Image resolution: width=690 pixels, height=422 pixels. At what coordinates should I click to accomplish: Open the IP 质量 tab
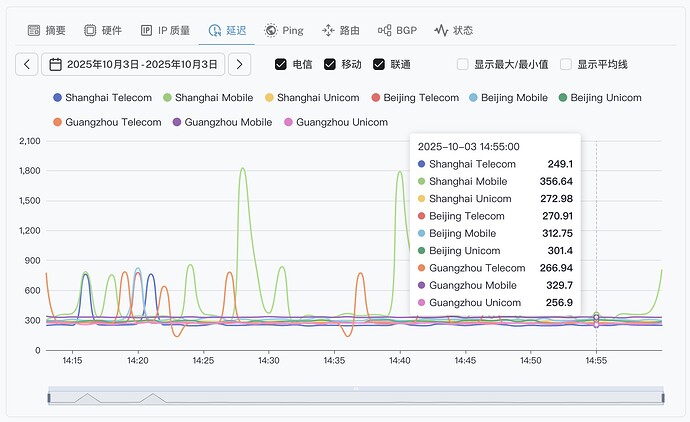(x=165, y=30)
